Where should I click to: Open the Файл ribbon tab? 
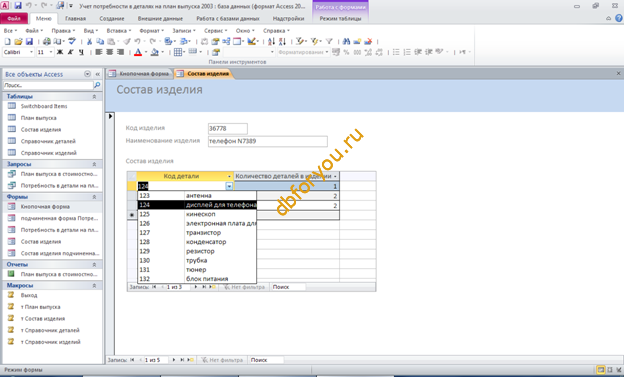pos(14,19)
